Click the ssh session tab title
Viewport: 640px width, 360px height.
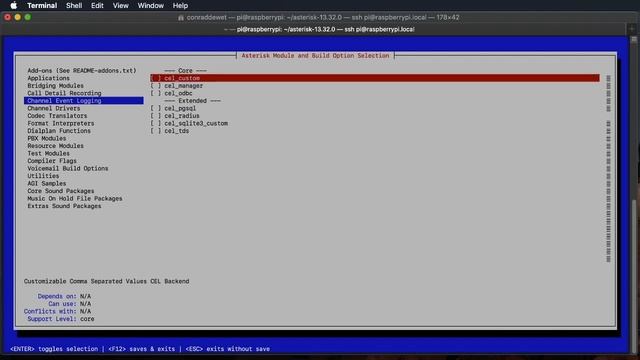point(325,29)
